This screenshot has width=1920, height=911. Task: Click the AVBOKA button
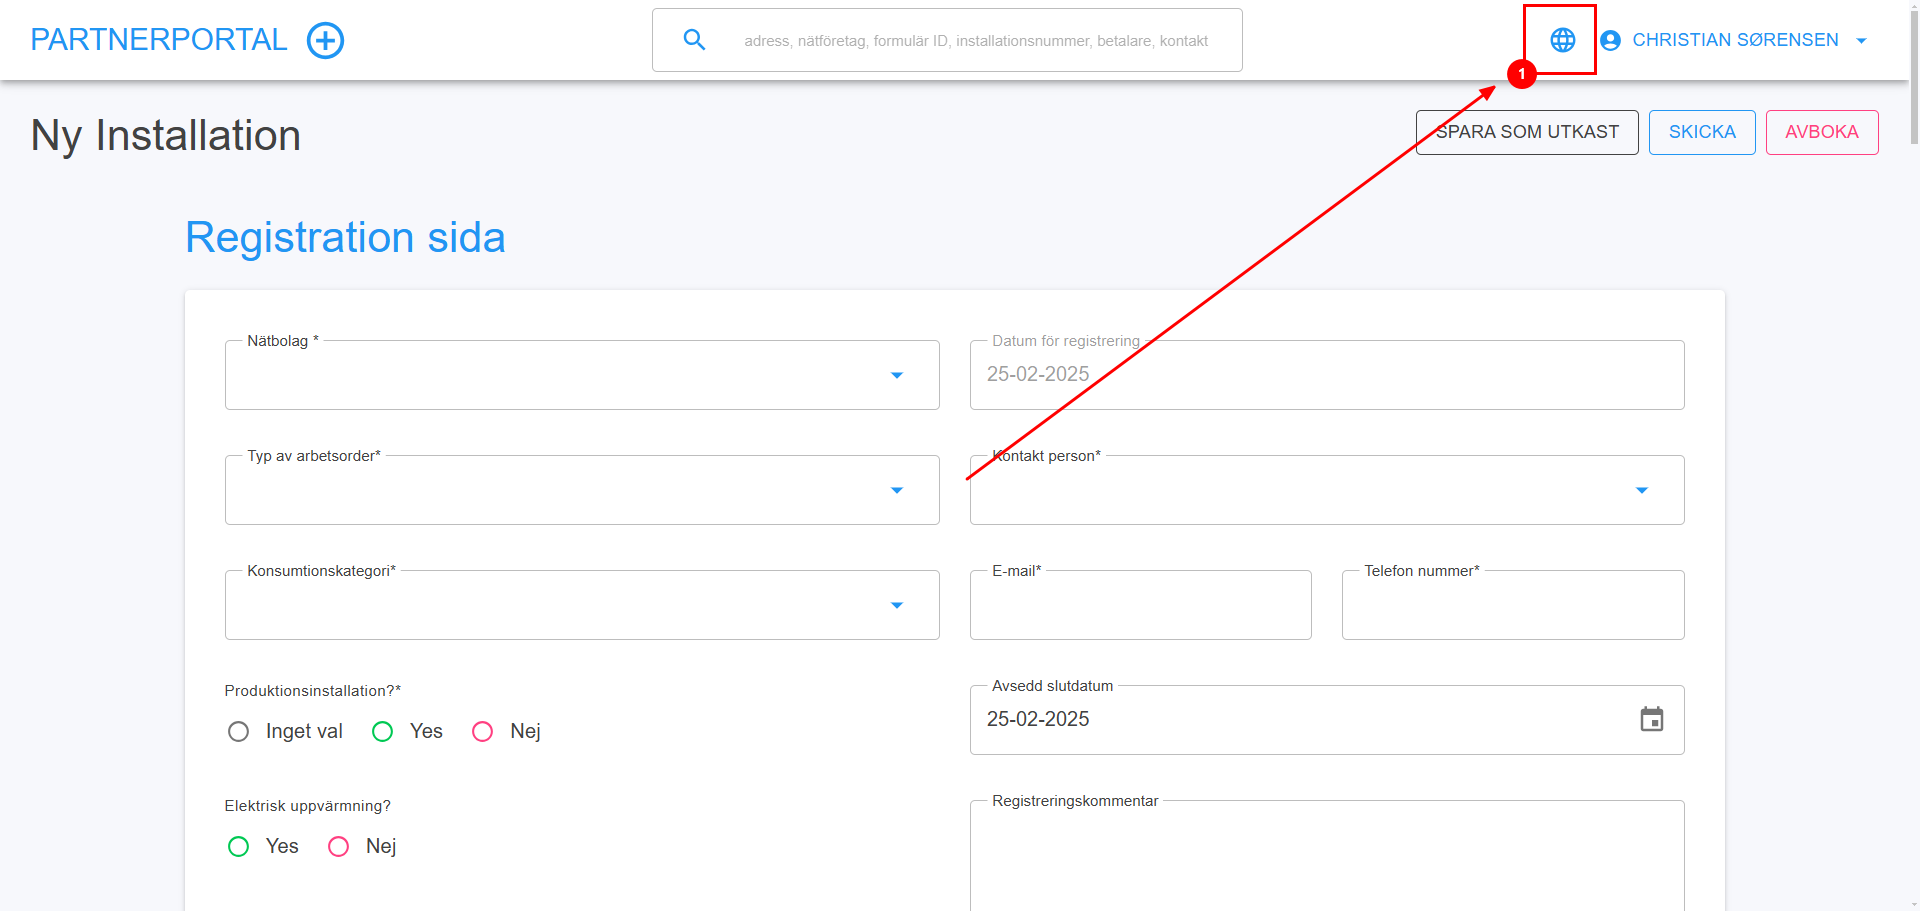point(1822,132)
